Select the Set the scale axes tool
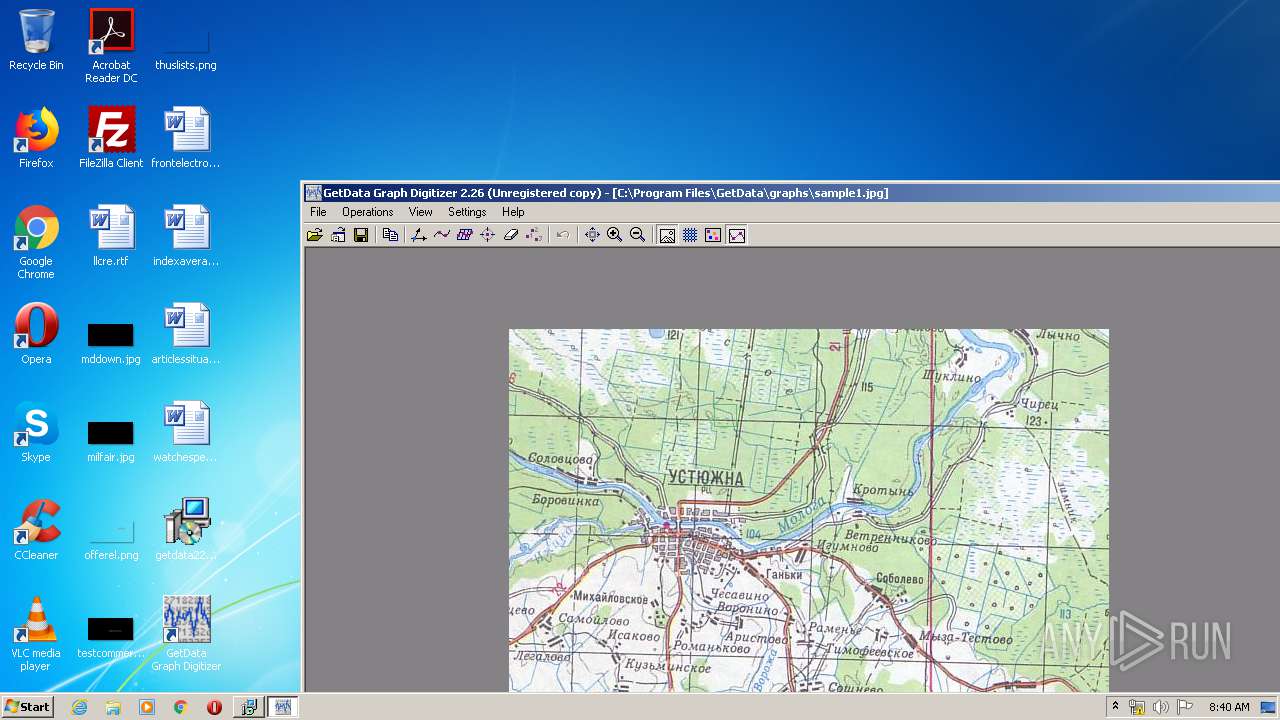 [419, 235]
